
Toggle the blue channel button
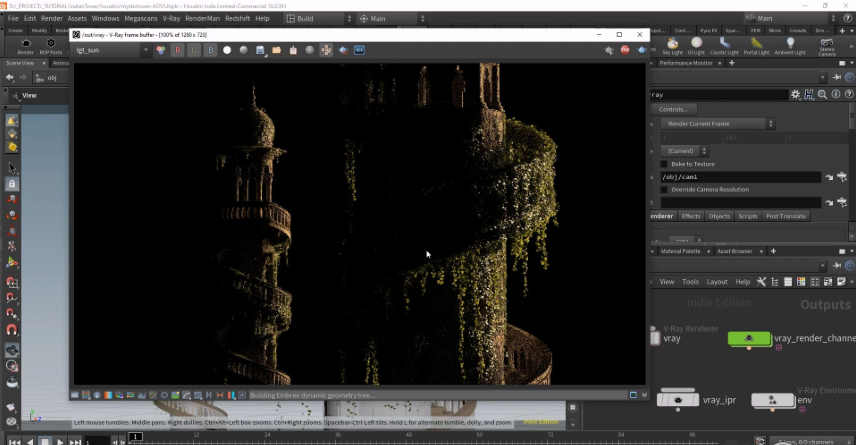click(x=210, y=50)
